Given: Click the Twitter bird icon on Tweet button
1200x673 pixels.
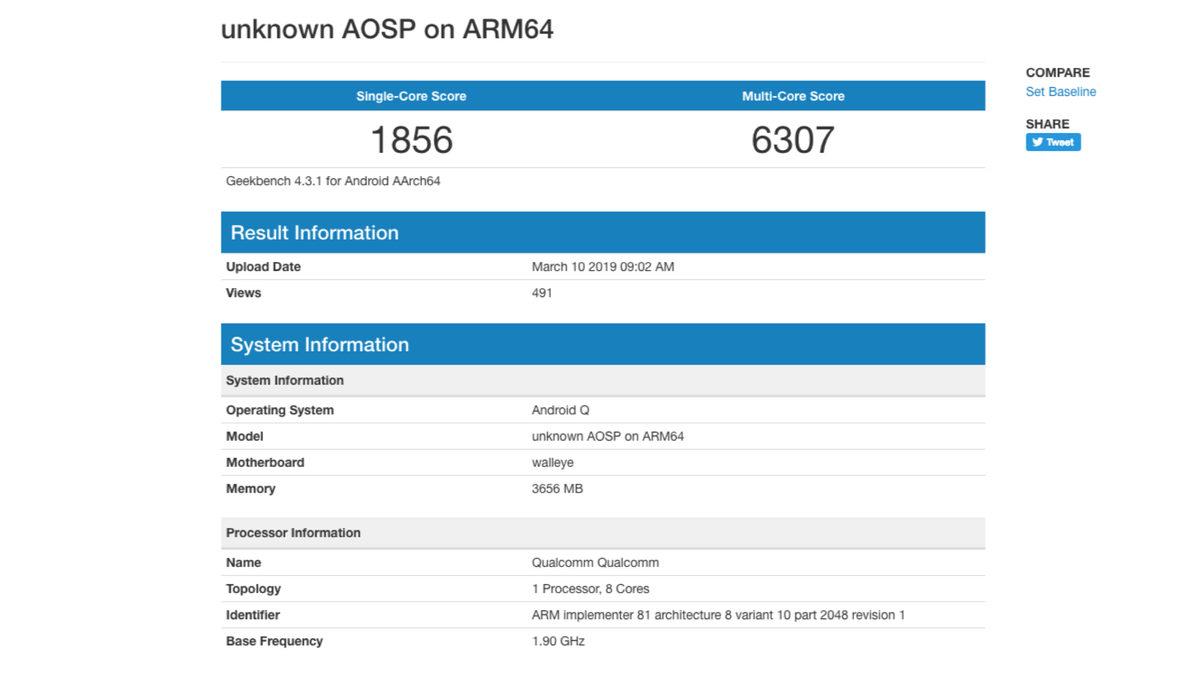Looking at the screenshot, I should [x=1038, y=141].
